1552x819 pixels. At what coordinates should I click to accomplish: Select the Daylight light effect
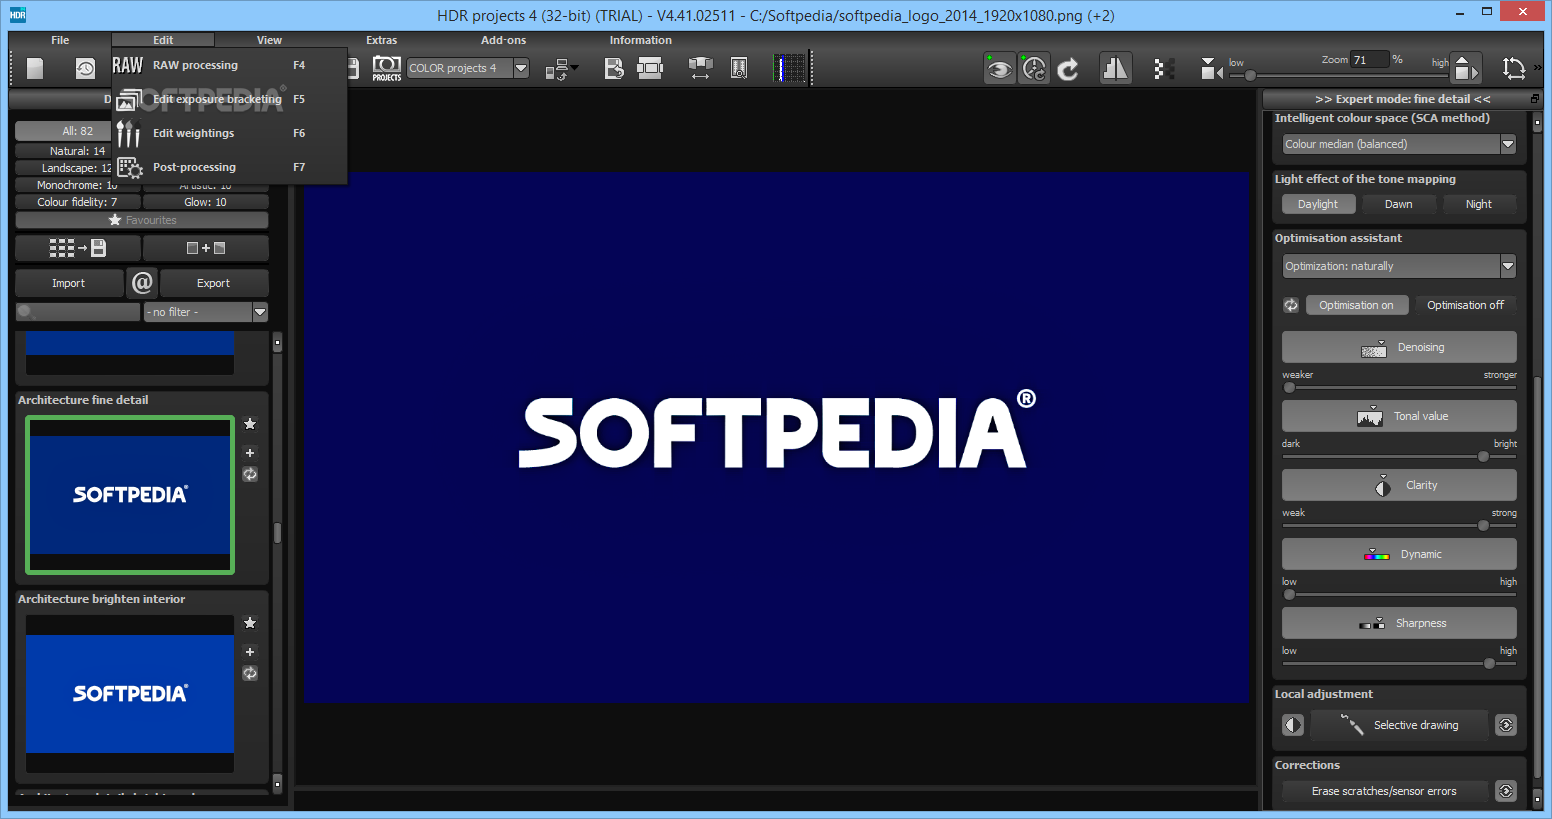point(1318,204)
